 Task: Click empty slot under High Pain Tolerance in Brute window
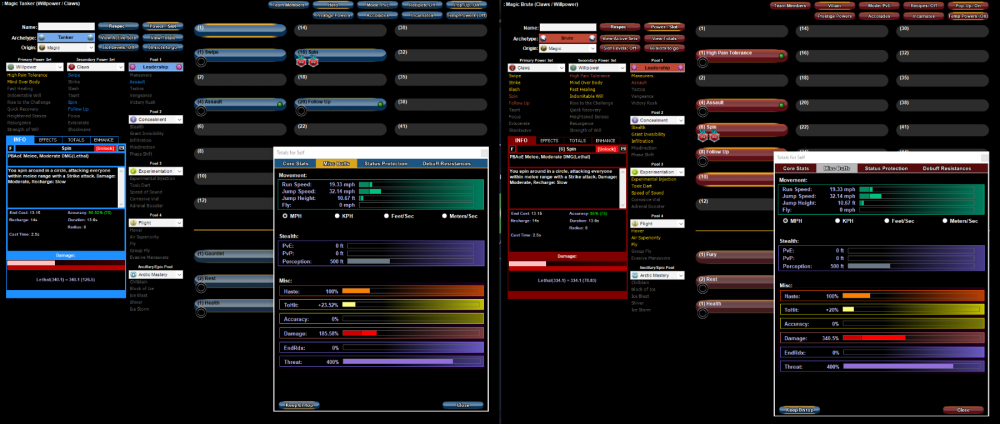(703, 62)
